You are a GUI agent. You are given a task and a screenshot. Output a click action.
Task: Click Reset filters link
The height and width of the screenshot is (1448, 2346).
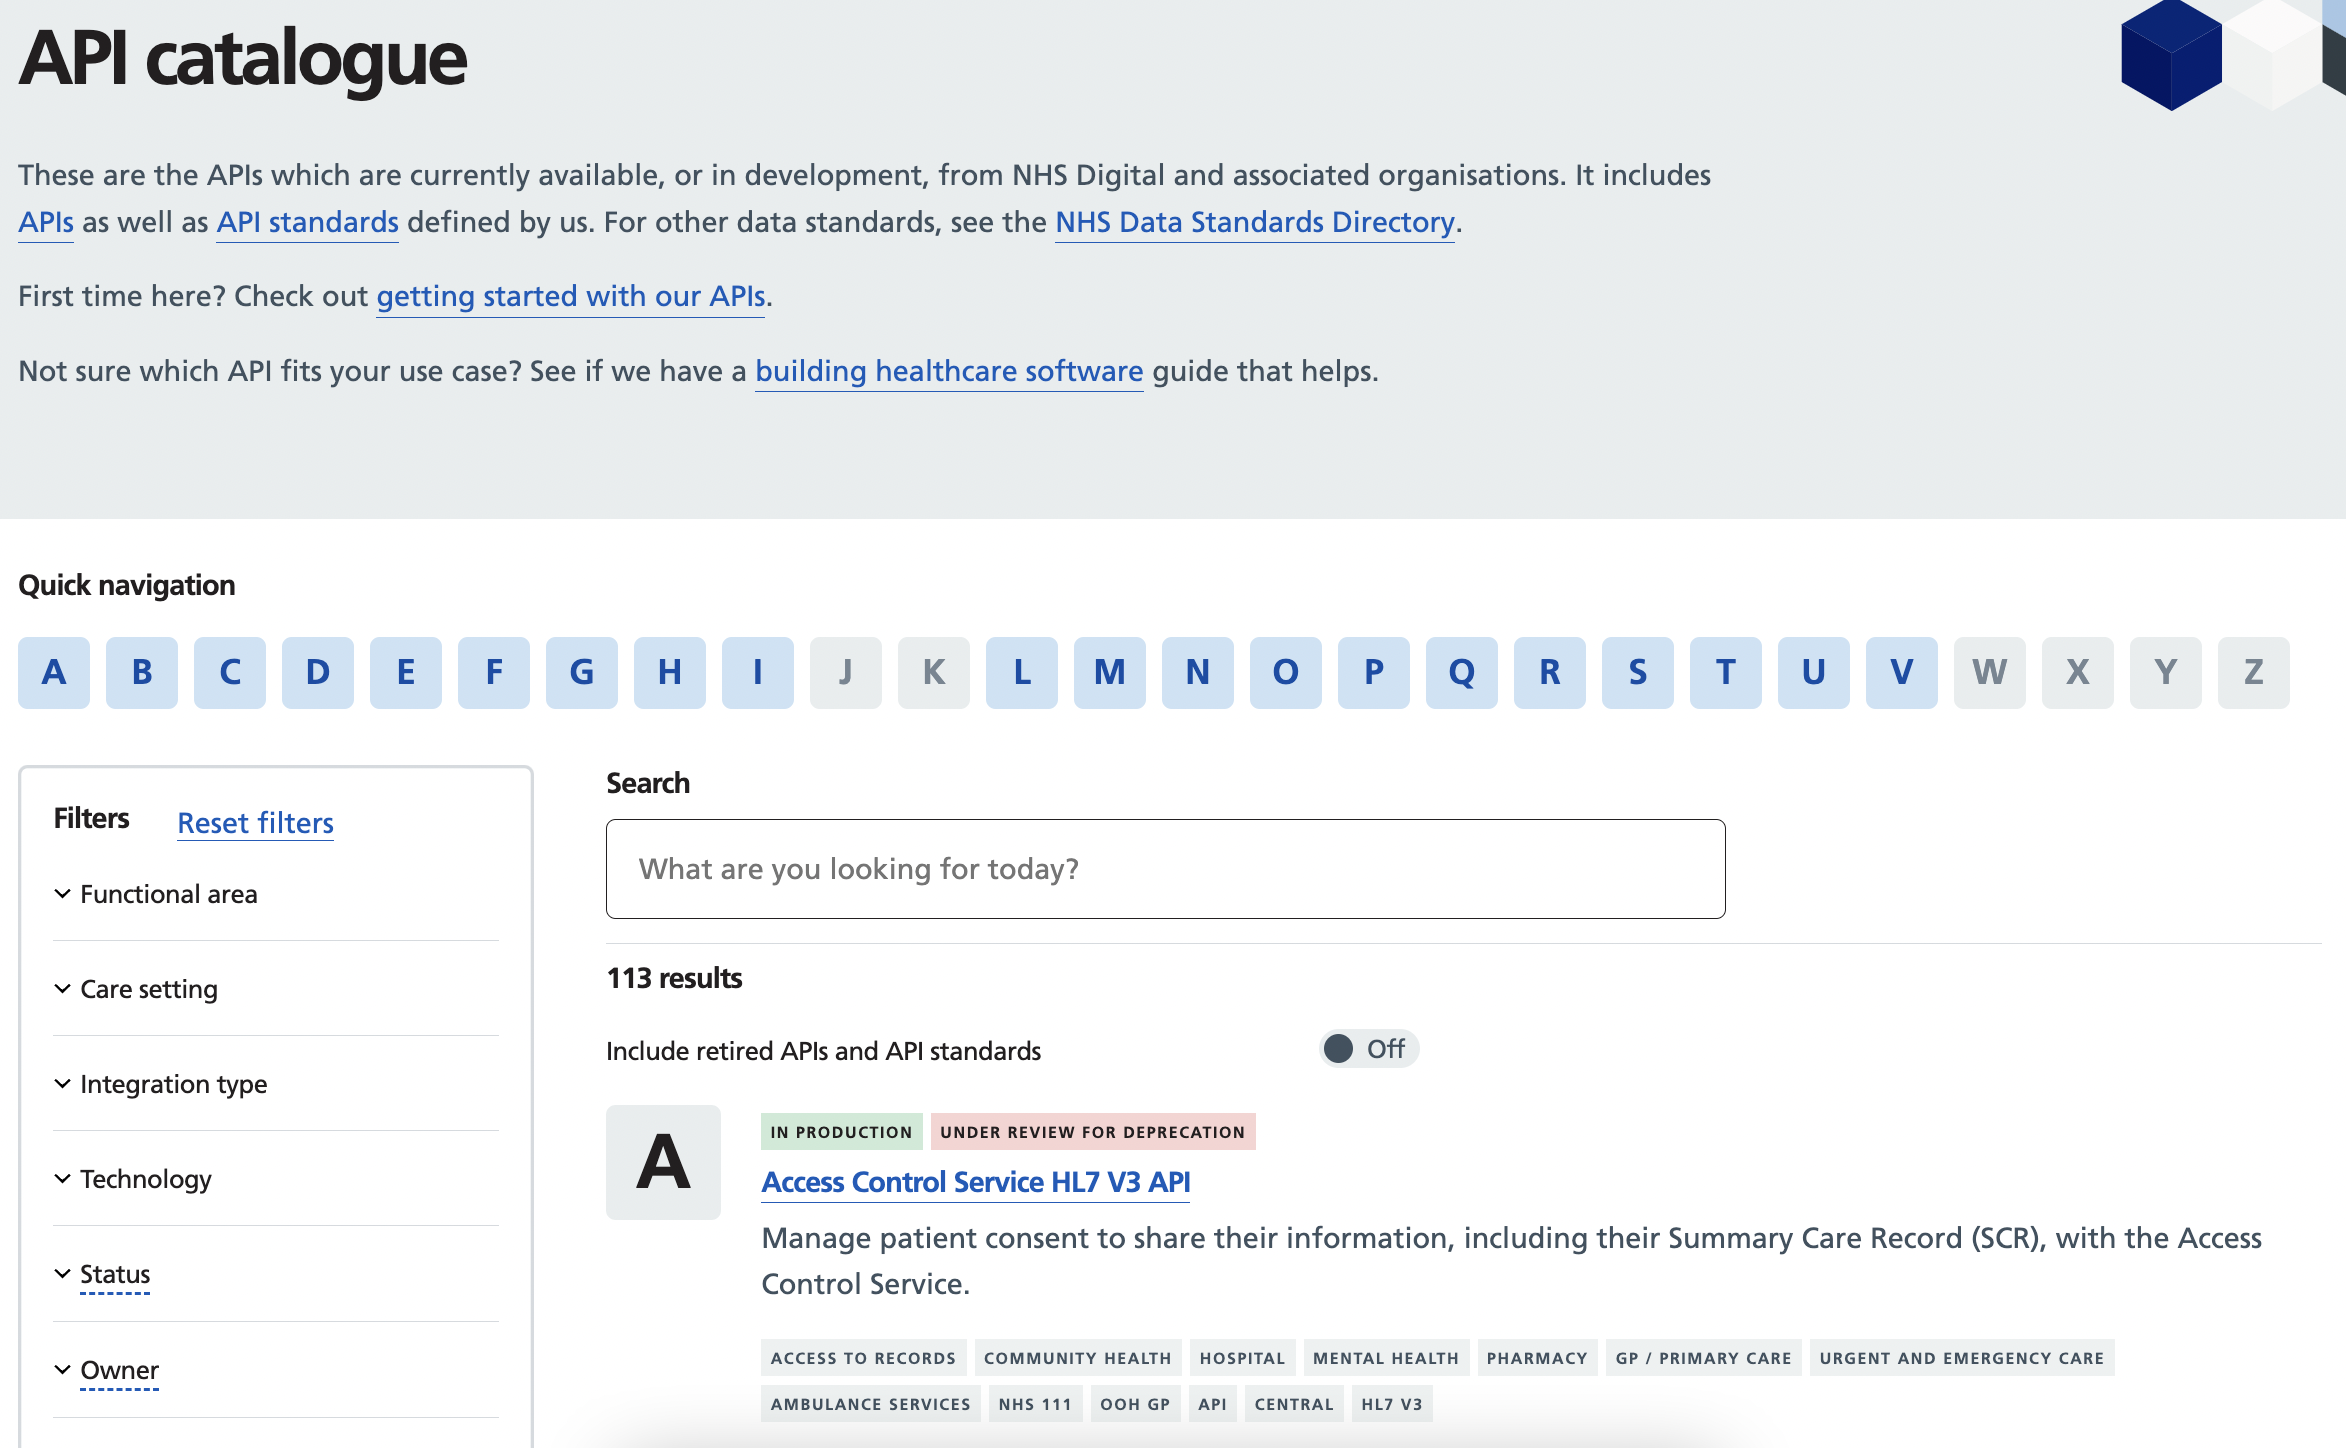pyautogui.click(x=255, y=823)
